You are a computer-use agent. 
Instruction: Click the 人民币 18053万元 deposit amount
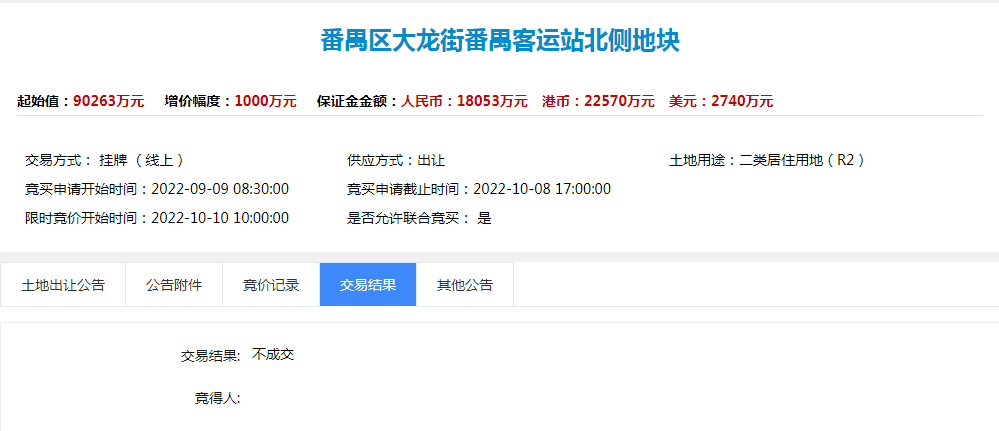point(464,101)
